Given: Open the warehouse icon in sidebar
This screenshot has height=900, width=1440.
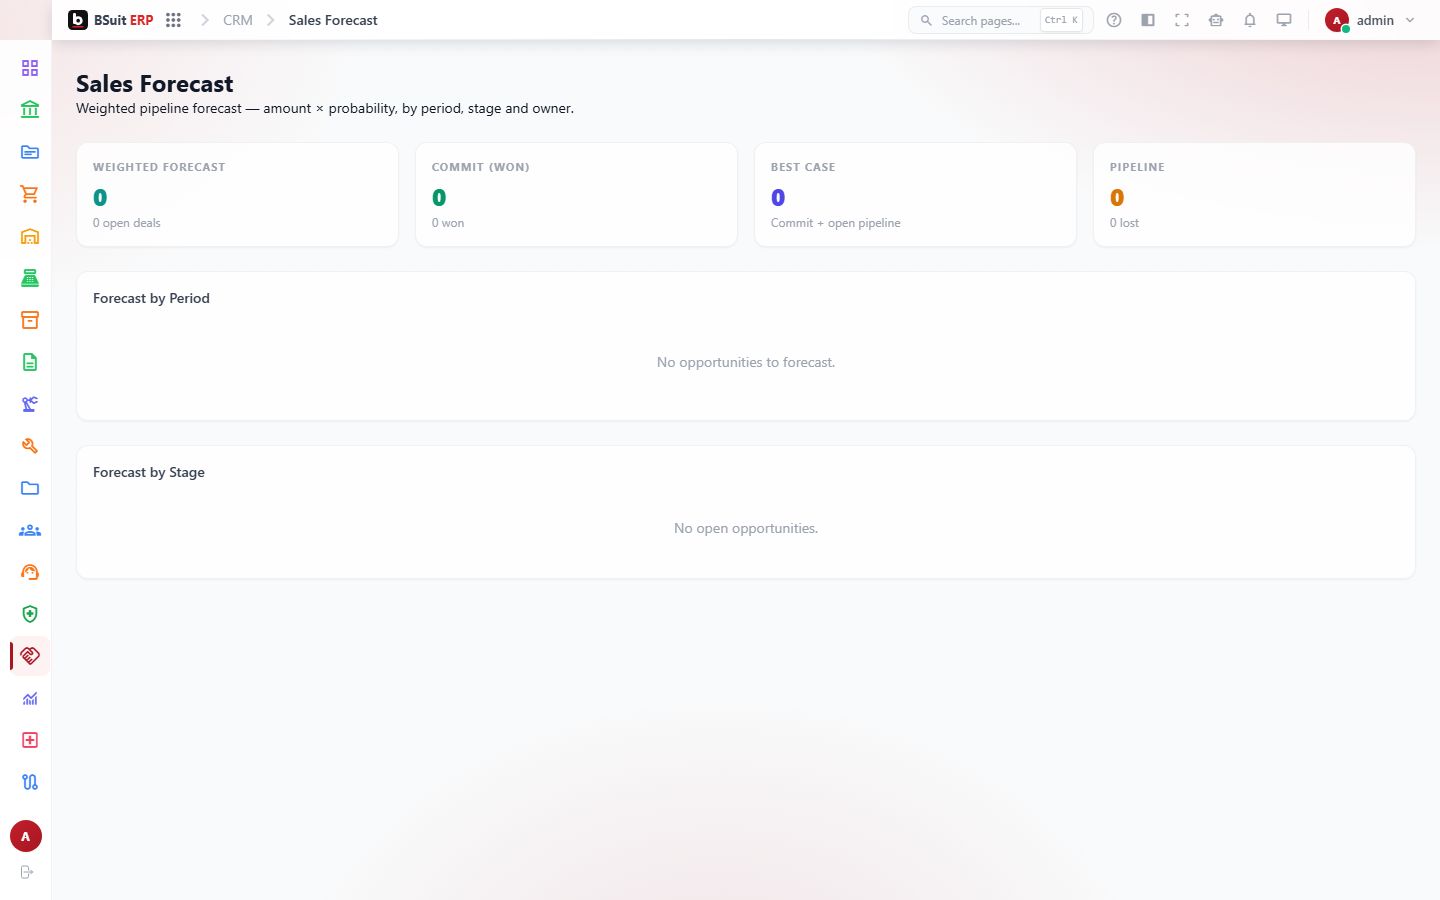Looking at the screenshot, I should (x=30, y=236).
